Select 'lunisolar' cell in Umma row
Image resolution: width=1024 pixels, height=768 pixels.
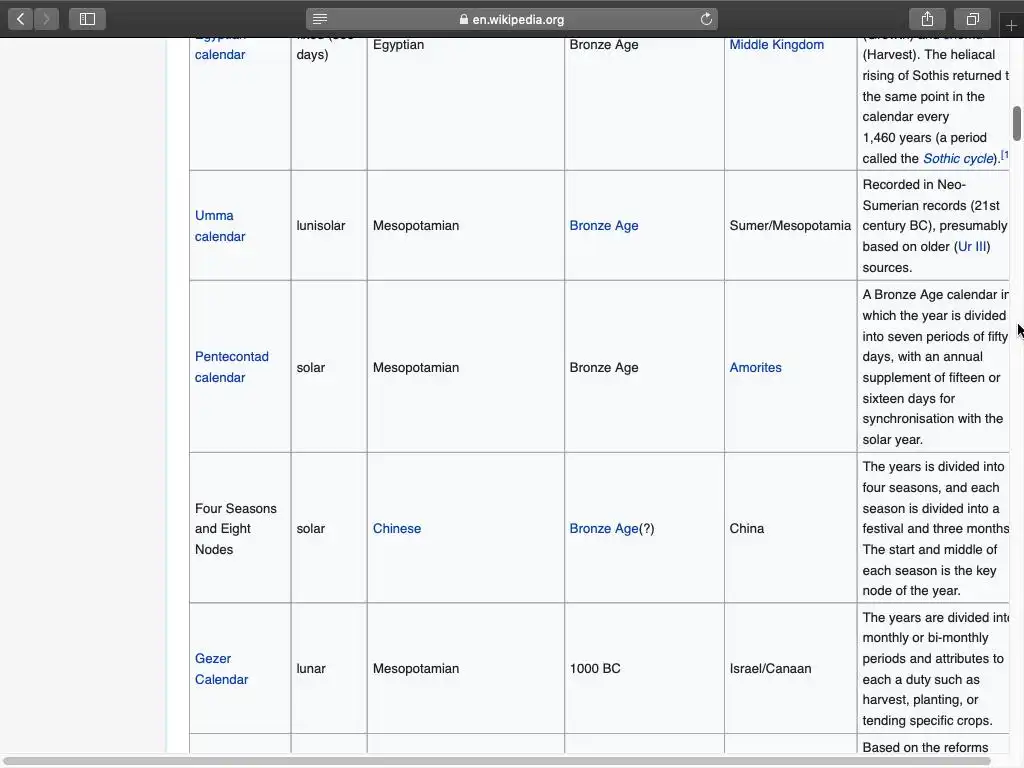pos(321,225)
